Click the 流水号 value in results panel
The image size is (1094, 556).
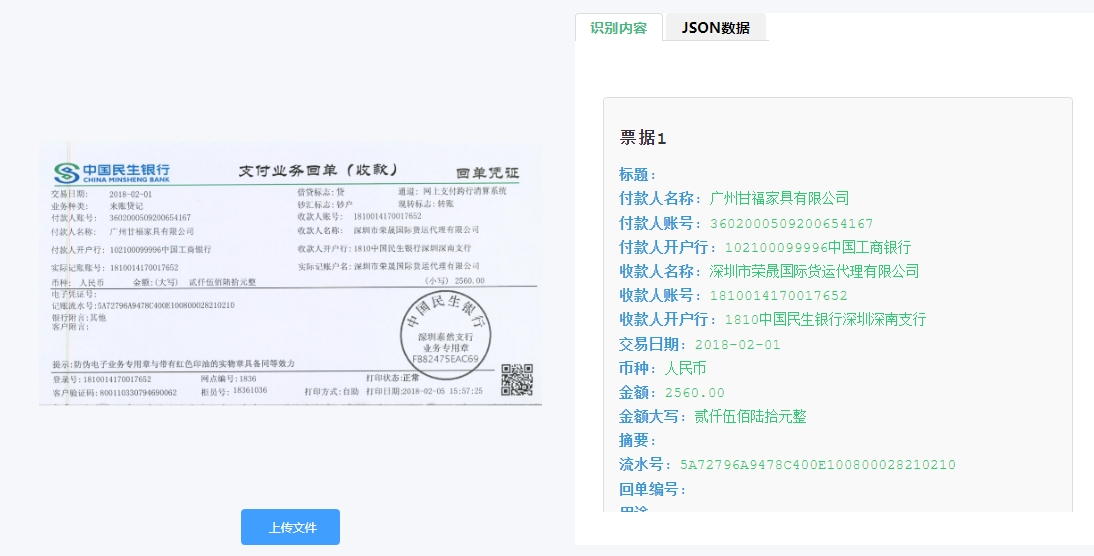[818, 465]
